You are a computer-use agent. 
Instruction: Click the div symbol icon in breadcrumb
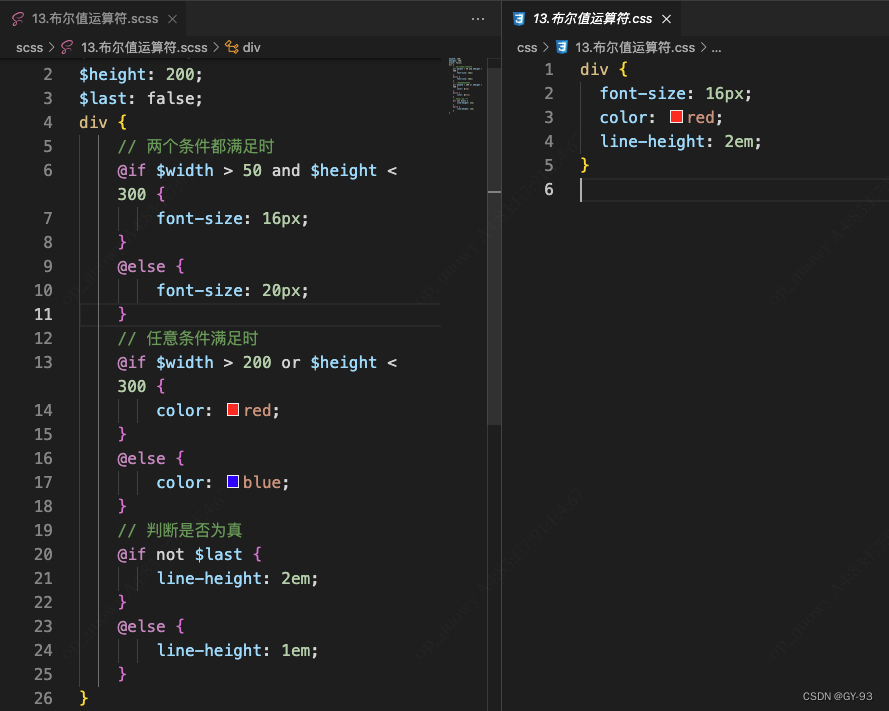coord(231,47)
